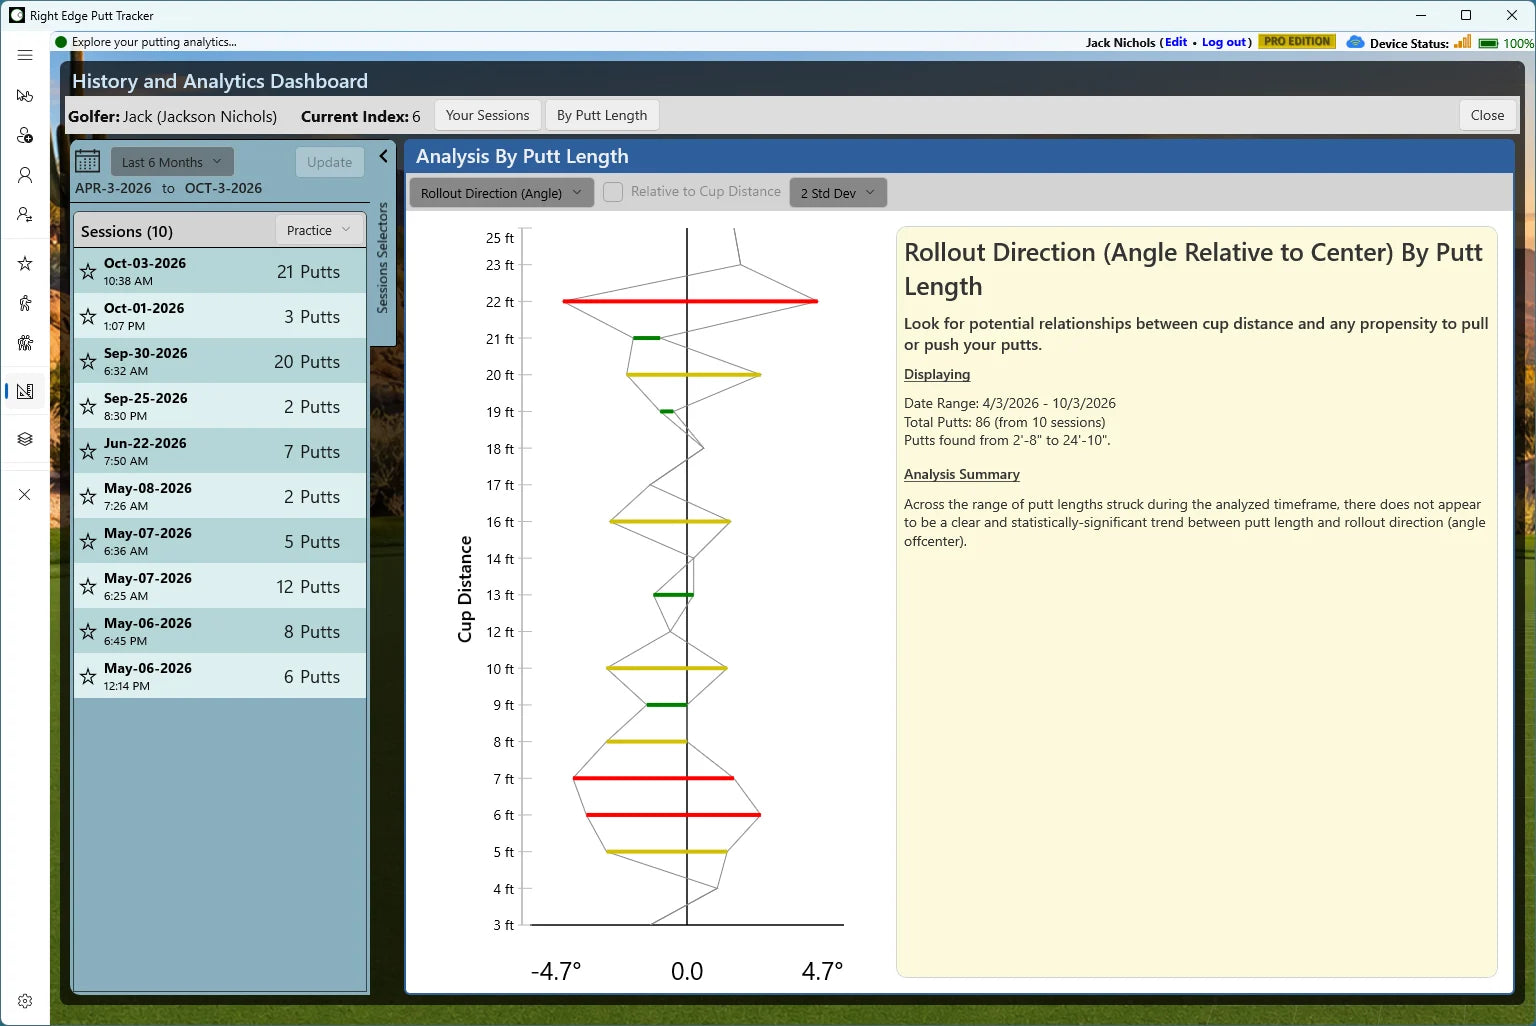Click the pointer-hand sidebar icon
The image size is (1536, 1026).
[x=25, y=95]
